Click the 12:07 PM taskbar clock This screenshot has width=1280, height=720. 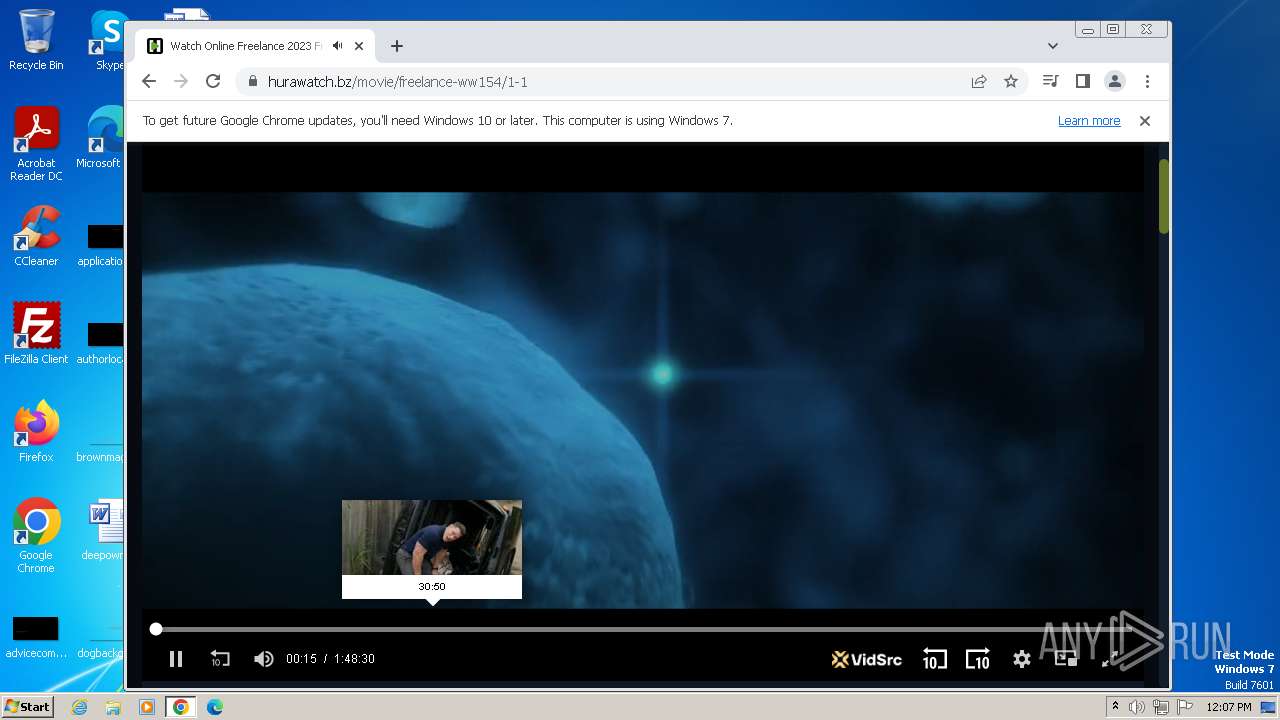[1229, 707]
